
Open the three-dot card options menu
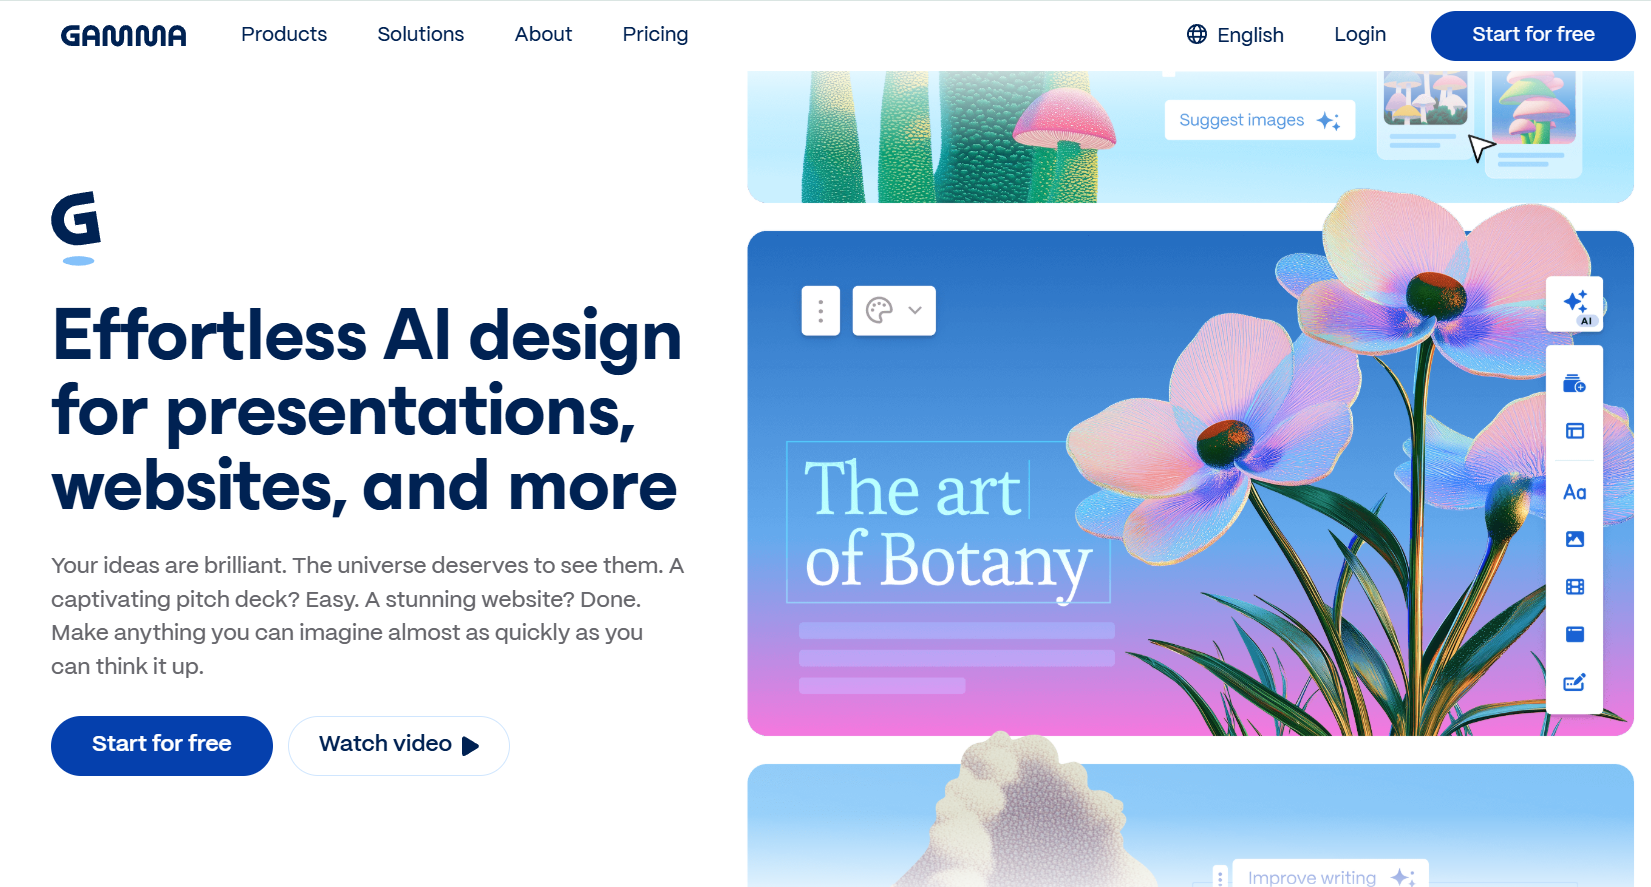(x=821, y=311)
